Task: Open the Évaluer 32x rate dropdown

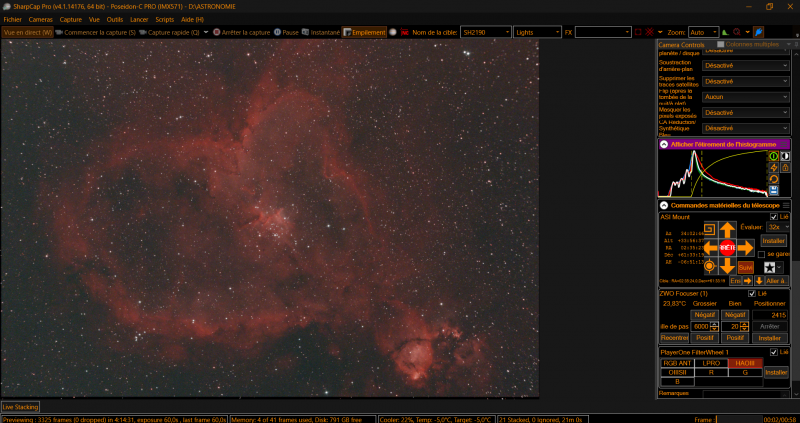Action: tap(778, 227)
